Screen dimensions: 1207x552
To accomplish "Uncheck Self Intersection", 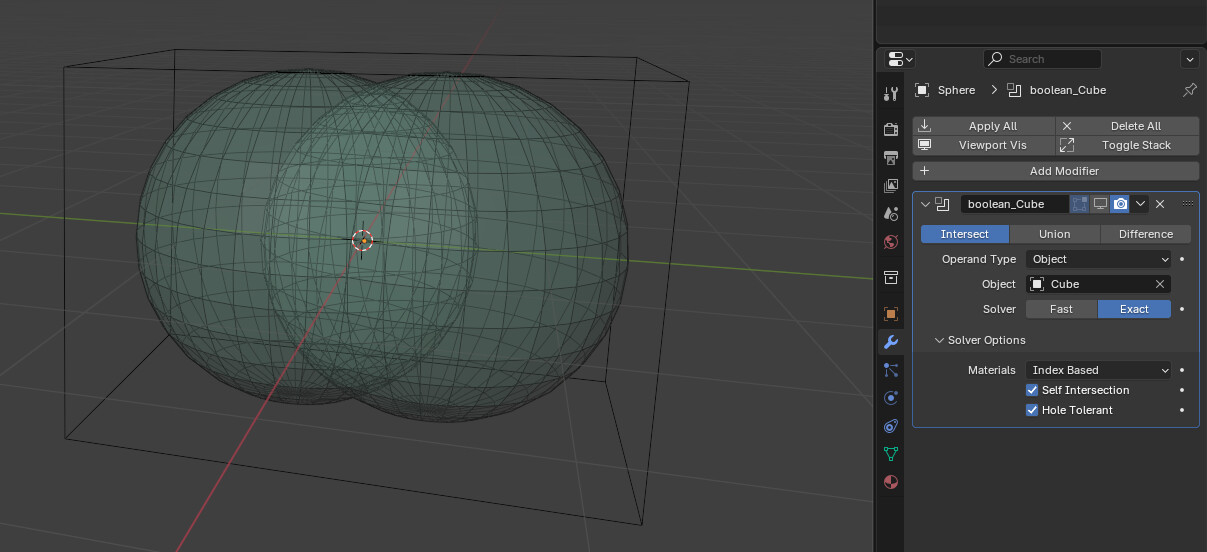I will (1032, 390).
